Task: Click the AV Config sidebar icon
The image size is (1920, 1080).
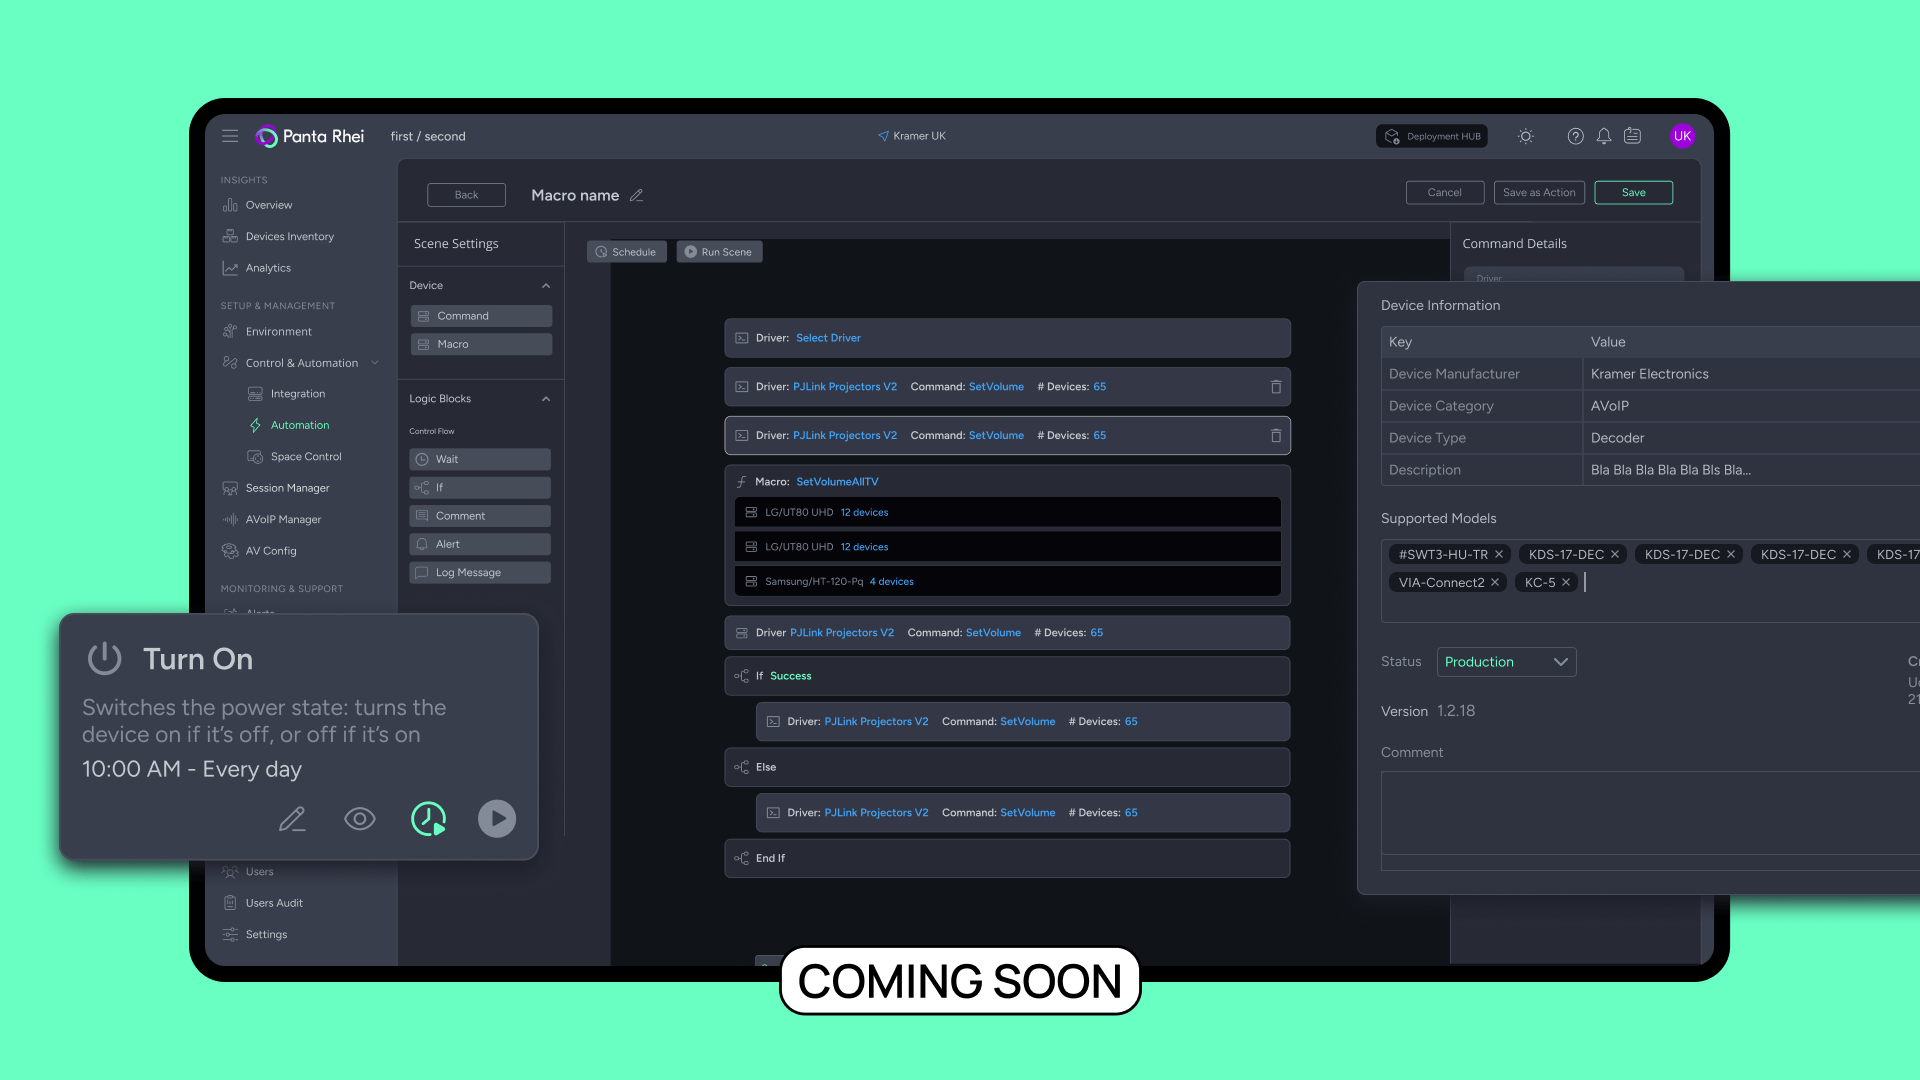Action: (230, 551)
